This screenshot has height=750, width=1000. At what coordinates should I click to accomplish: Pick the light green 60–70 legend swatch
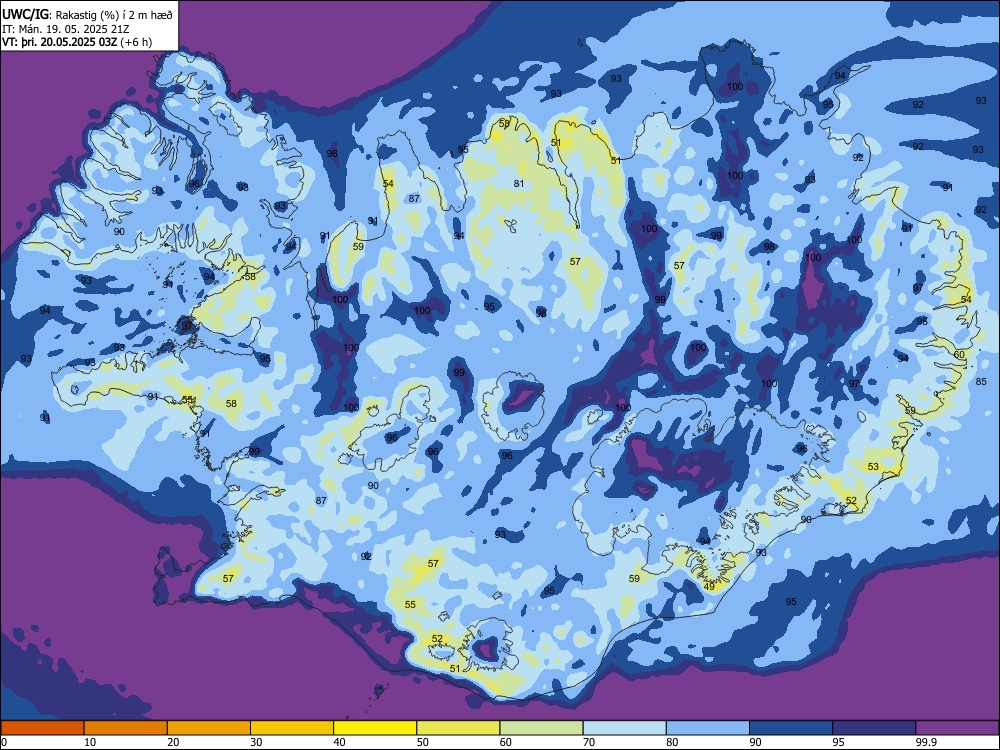coord(541,728)
